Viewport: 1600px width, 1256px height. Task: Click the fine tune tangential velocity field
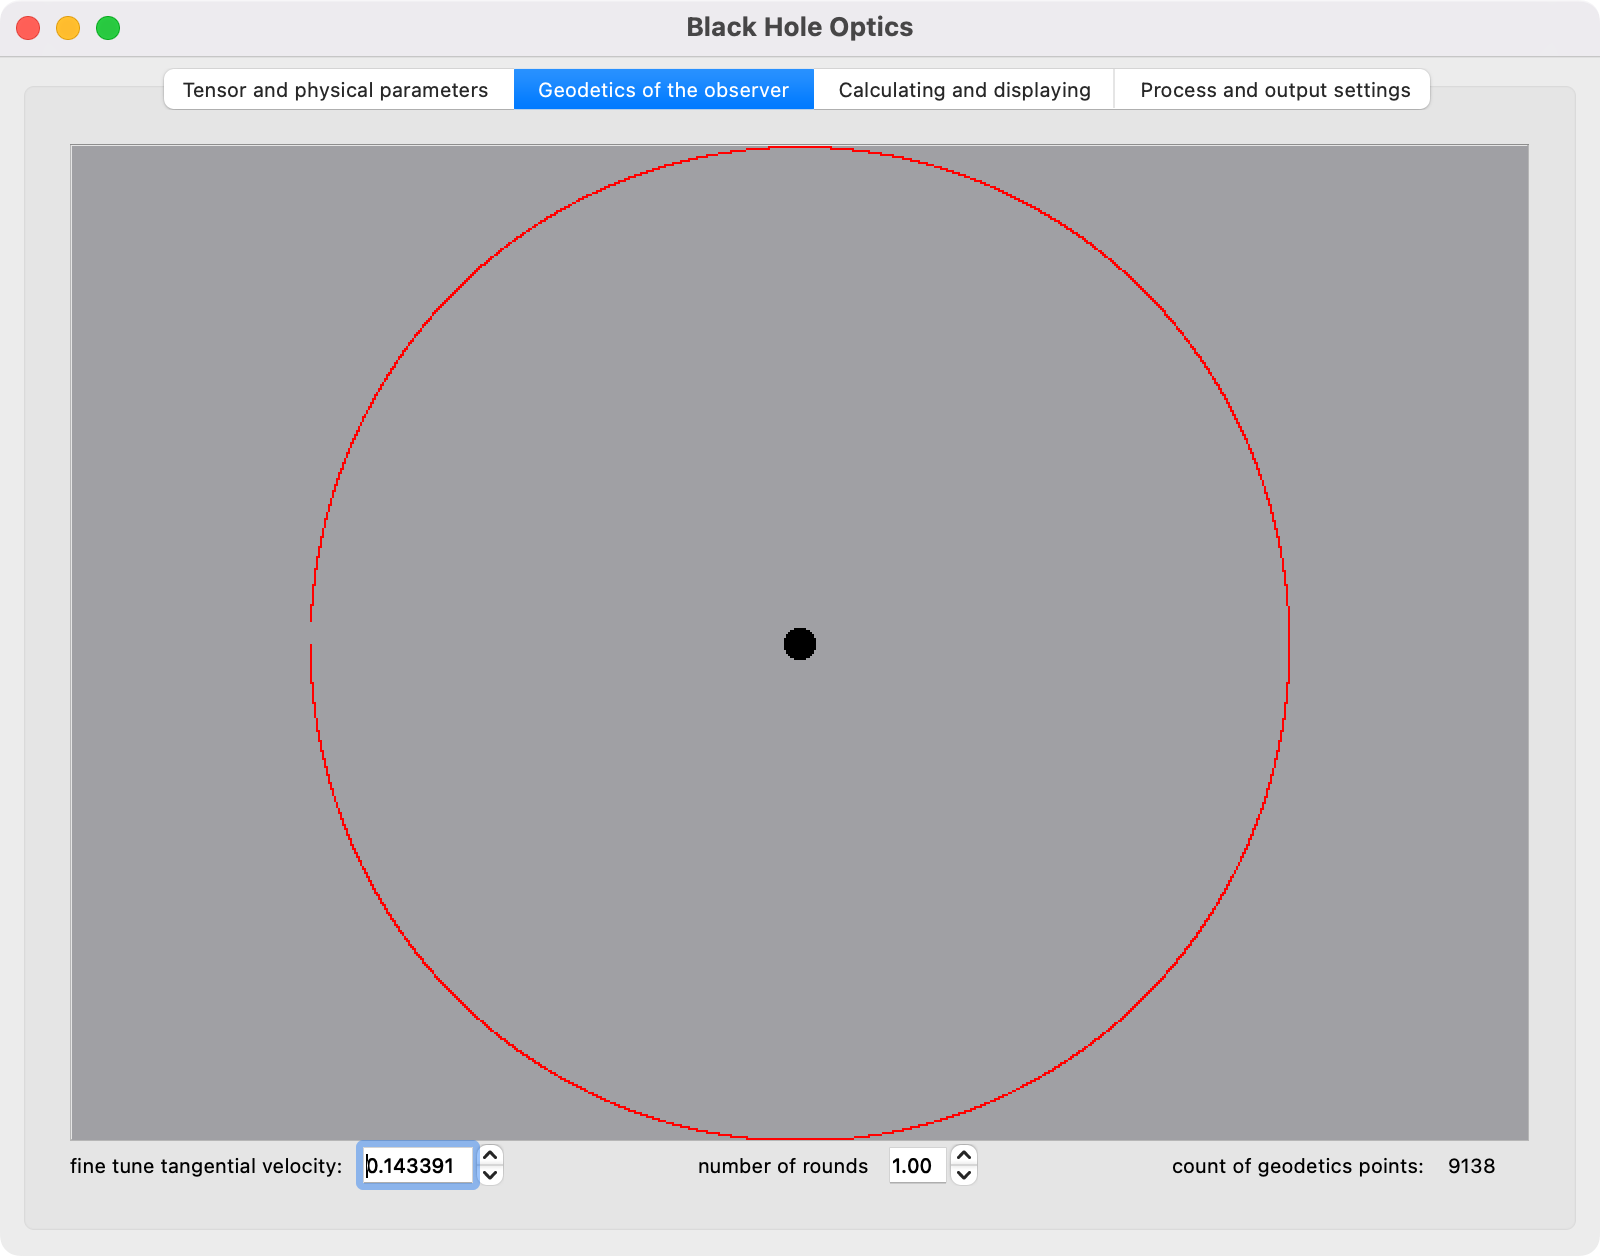pos(418,1166)
